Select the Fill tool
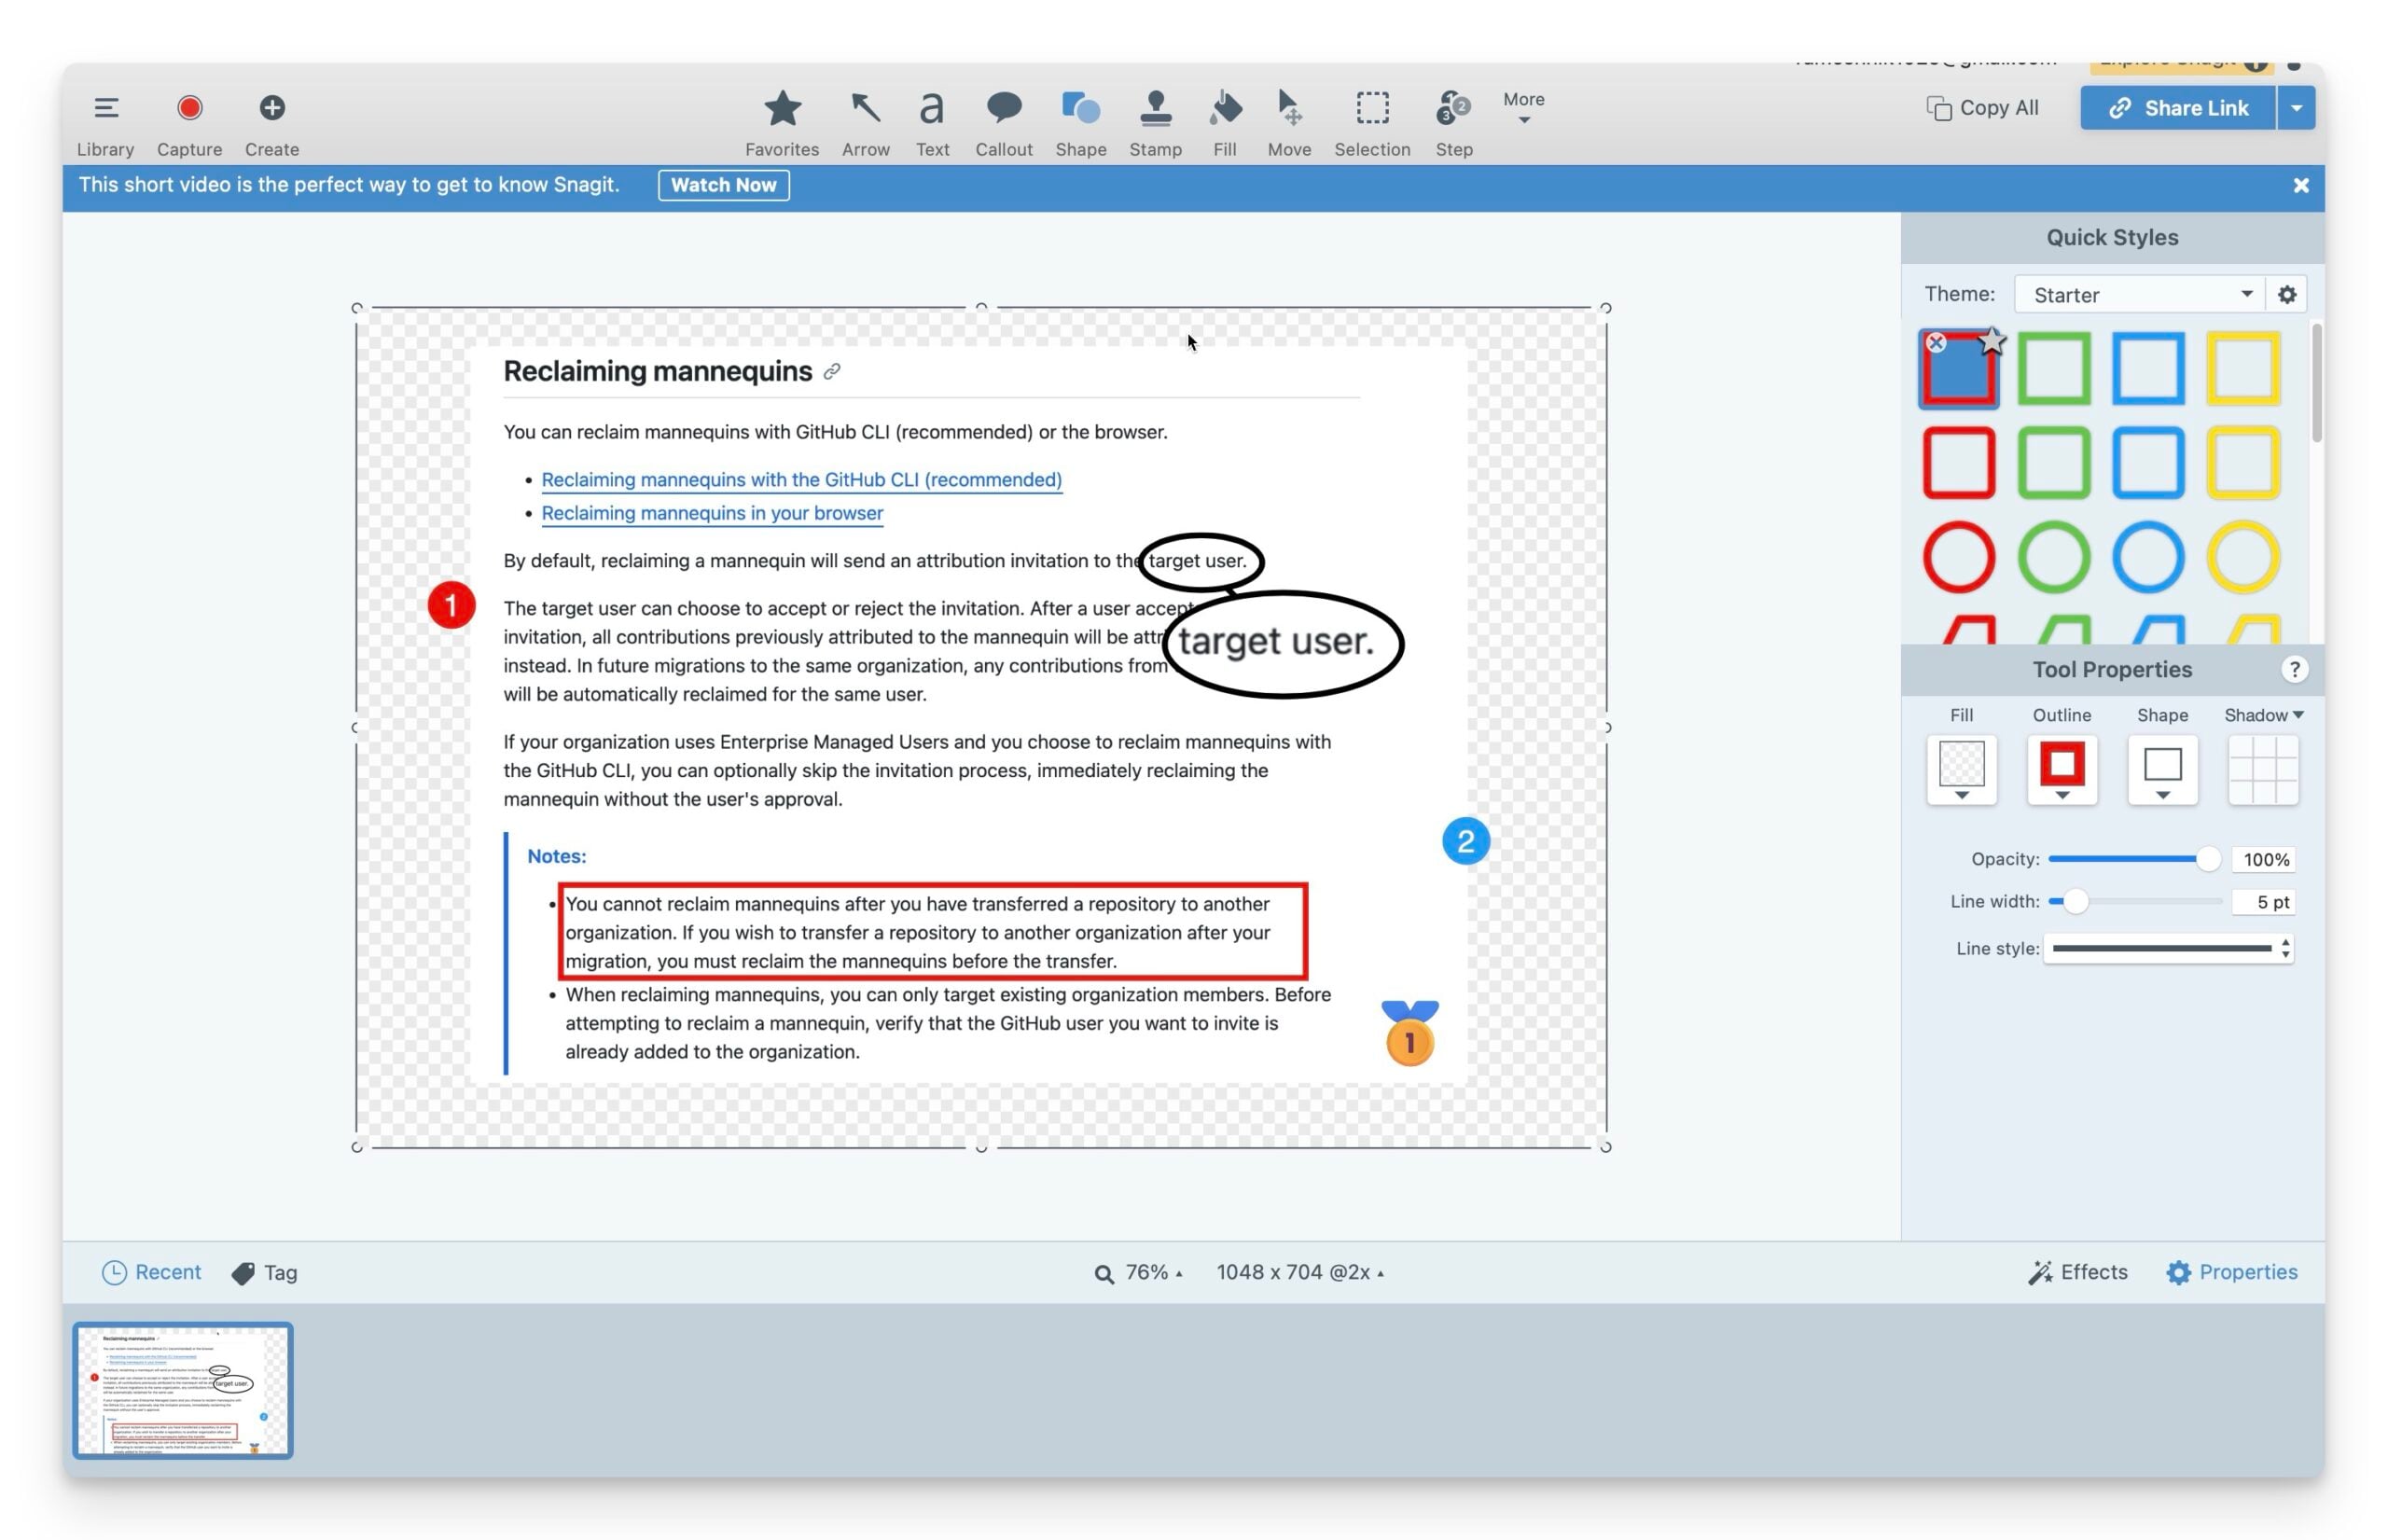The width and height of the screenshot is (2388, 1540). (x=1225, y=109)
